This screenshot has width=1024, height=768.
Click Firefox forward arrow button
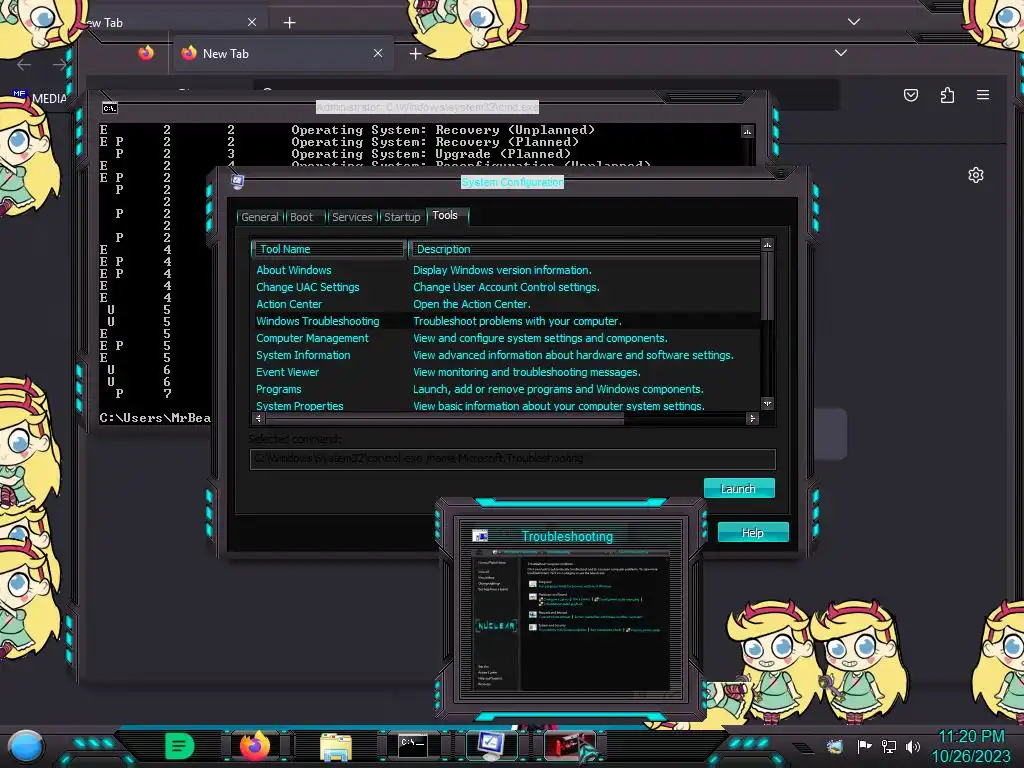click(x=60, y=64)
